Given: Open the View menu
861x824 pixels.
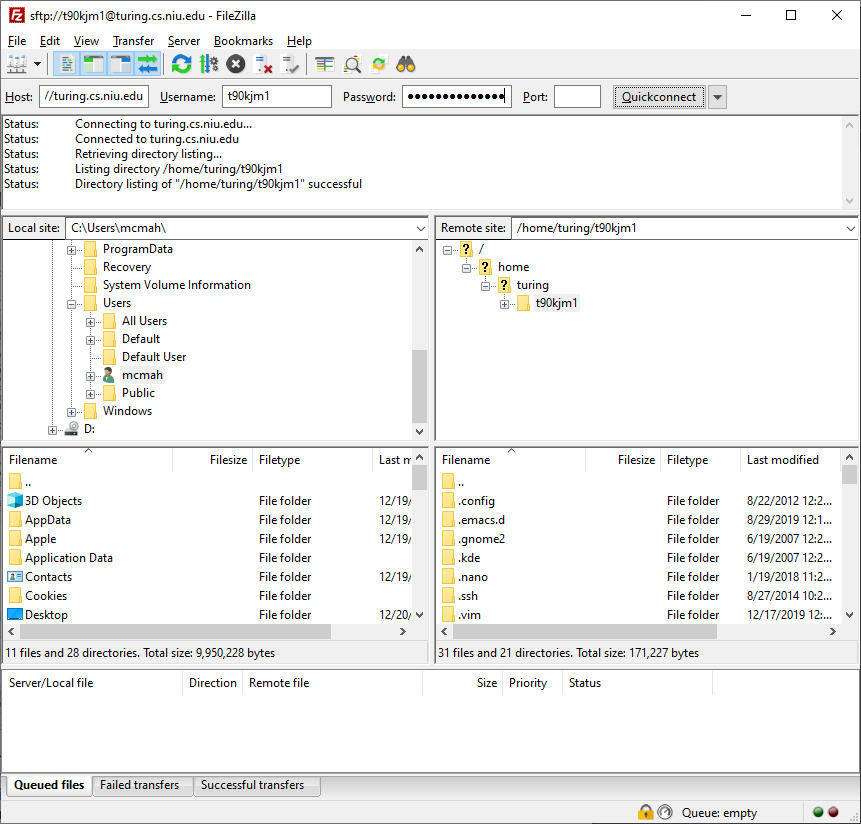Looking at the screenshot, I should click(x=86, y=41).
